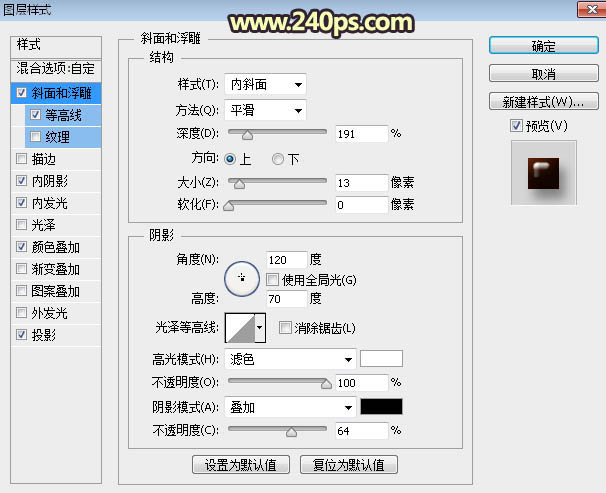Screen dimensions: 606x493
Task: Click the highlight opacity field showing 100
Action: tap(361, 382)
